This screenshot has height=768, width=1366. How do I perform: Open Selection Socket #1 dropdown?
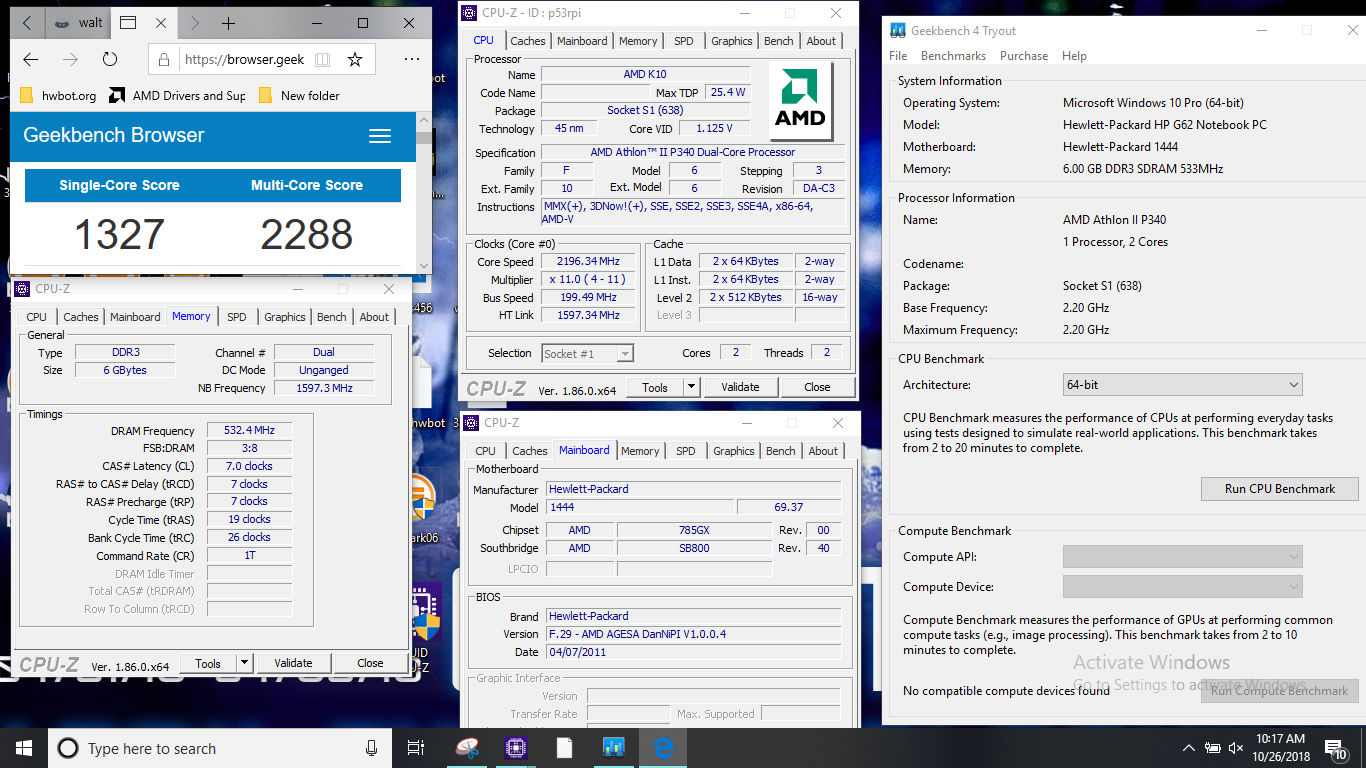pyautogui.click(x=588, y=353)
